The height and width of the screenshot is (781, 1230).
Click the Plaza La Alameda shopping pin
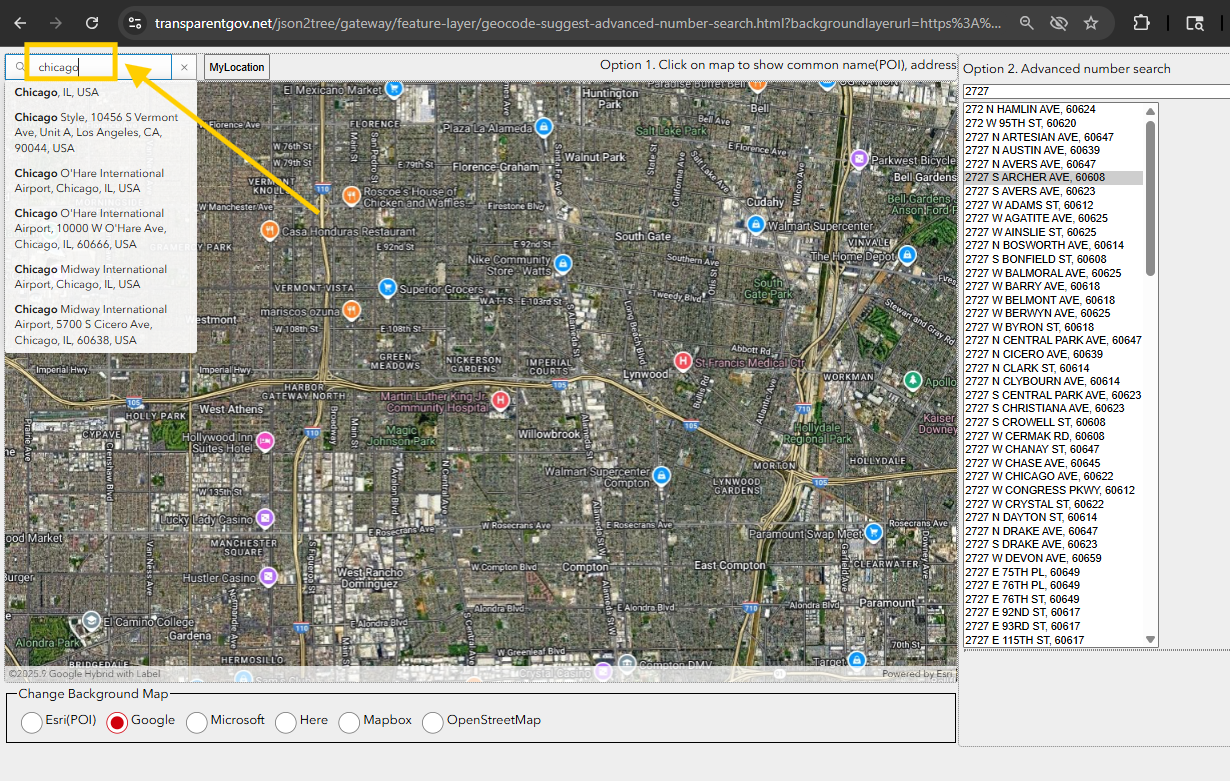click(x=543, y=127)
